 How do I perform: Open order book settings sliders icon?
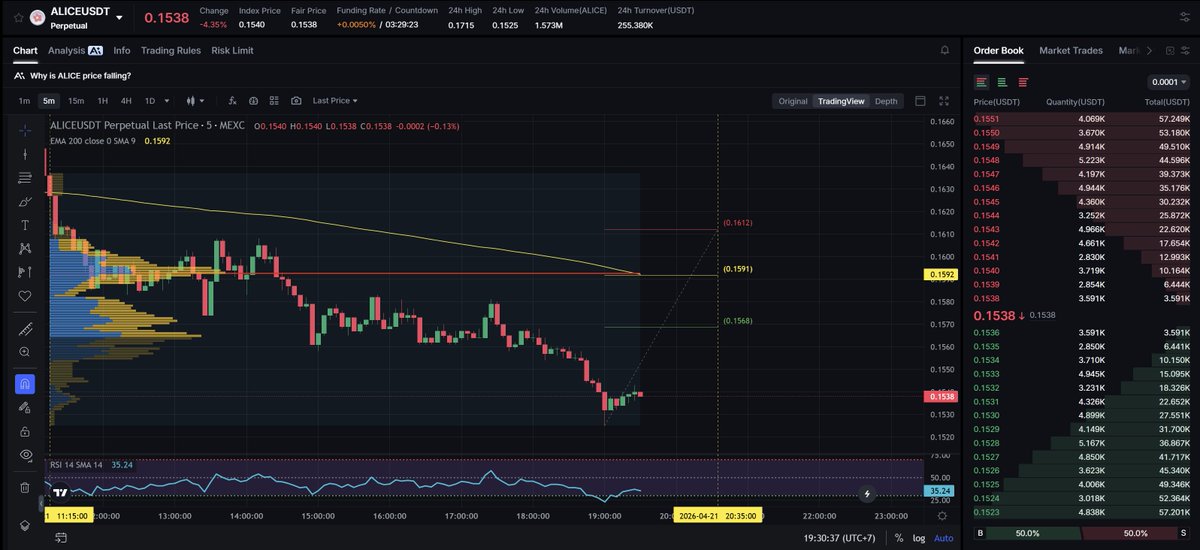(1185, 50)
